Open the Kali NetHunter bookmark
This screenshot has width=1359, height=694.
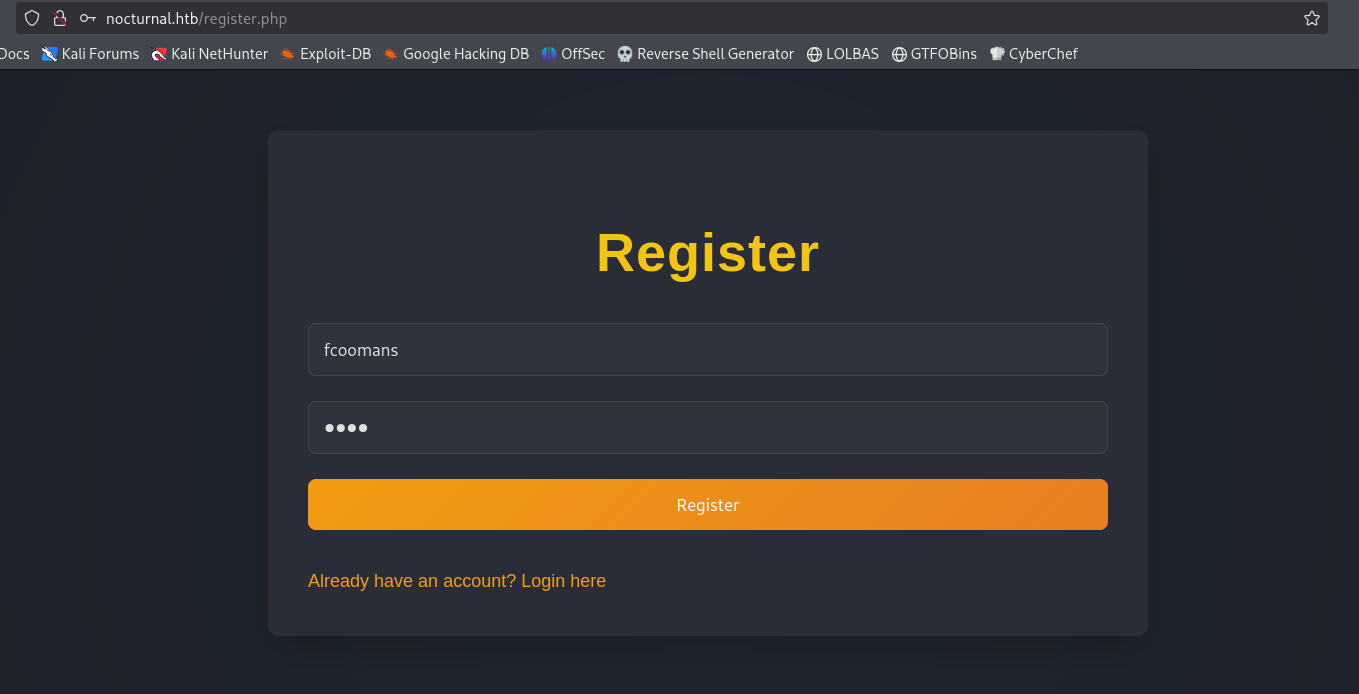point(209,54)
